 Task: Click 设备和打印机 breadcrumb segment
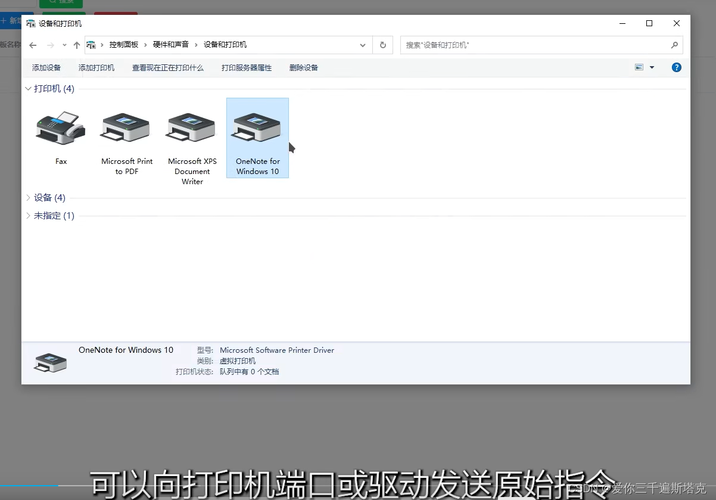click(x=225, y=45)
